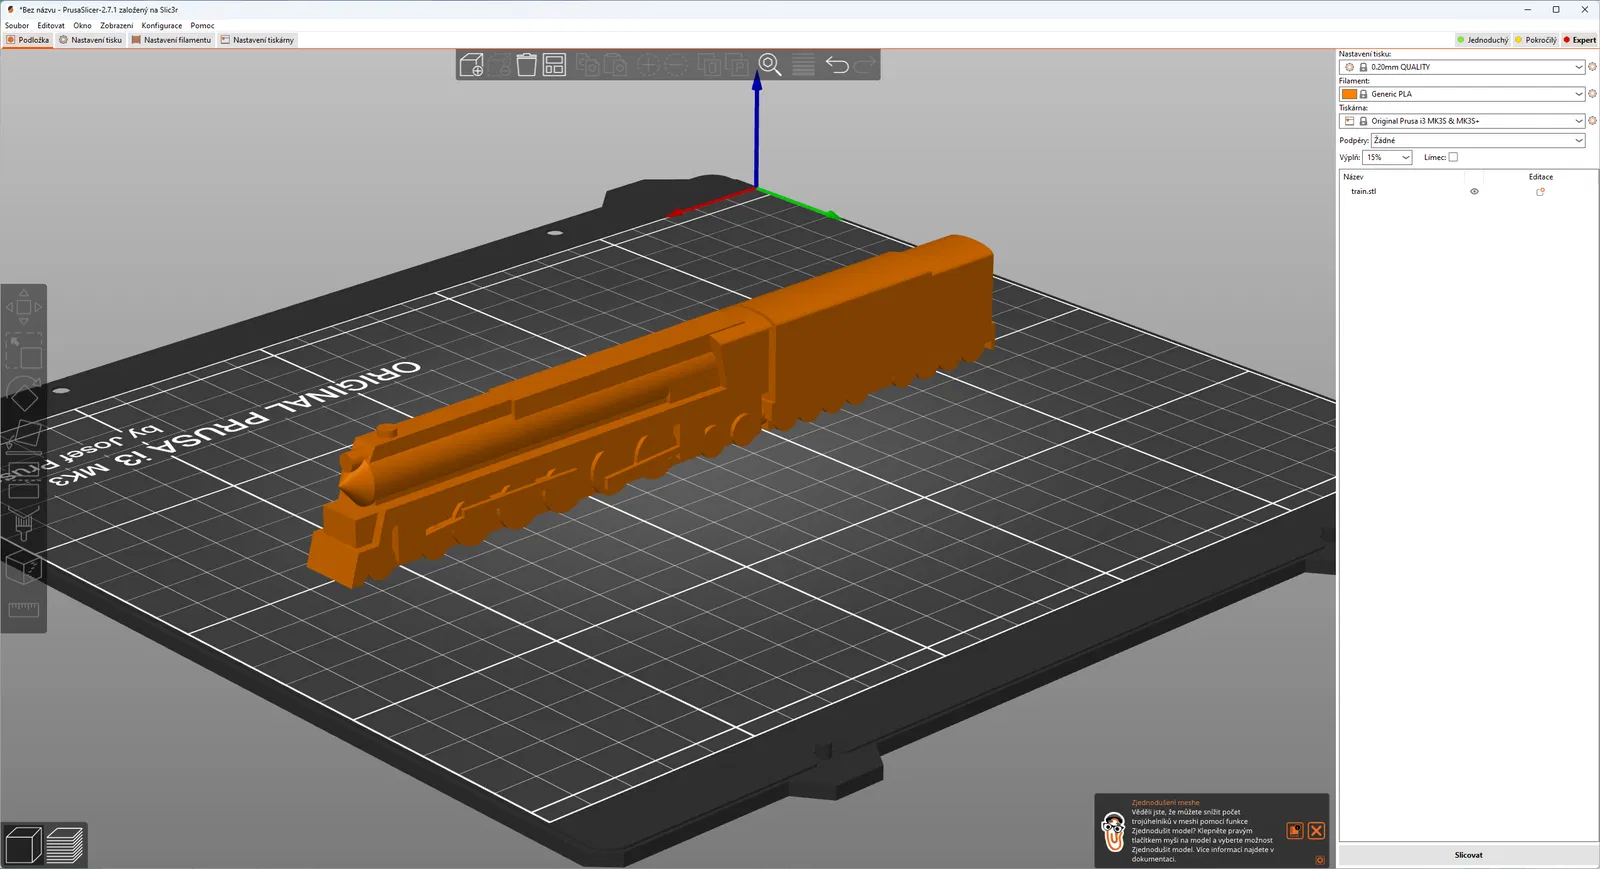Click the Slicovat button
Image resolution: width=1600 pixels, height=869 pixels.
point(1468,855)
